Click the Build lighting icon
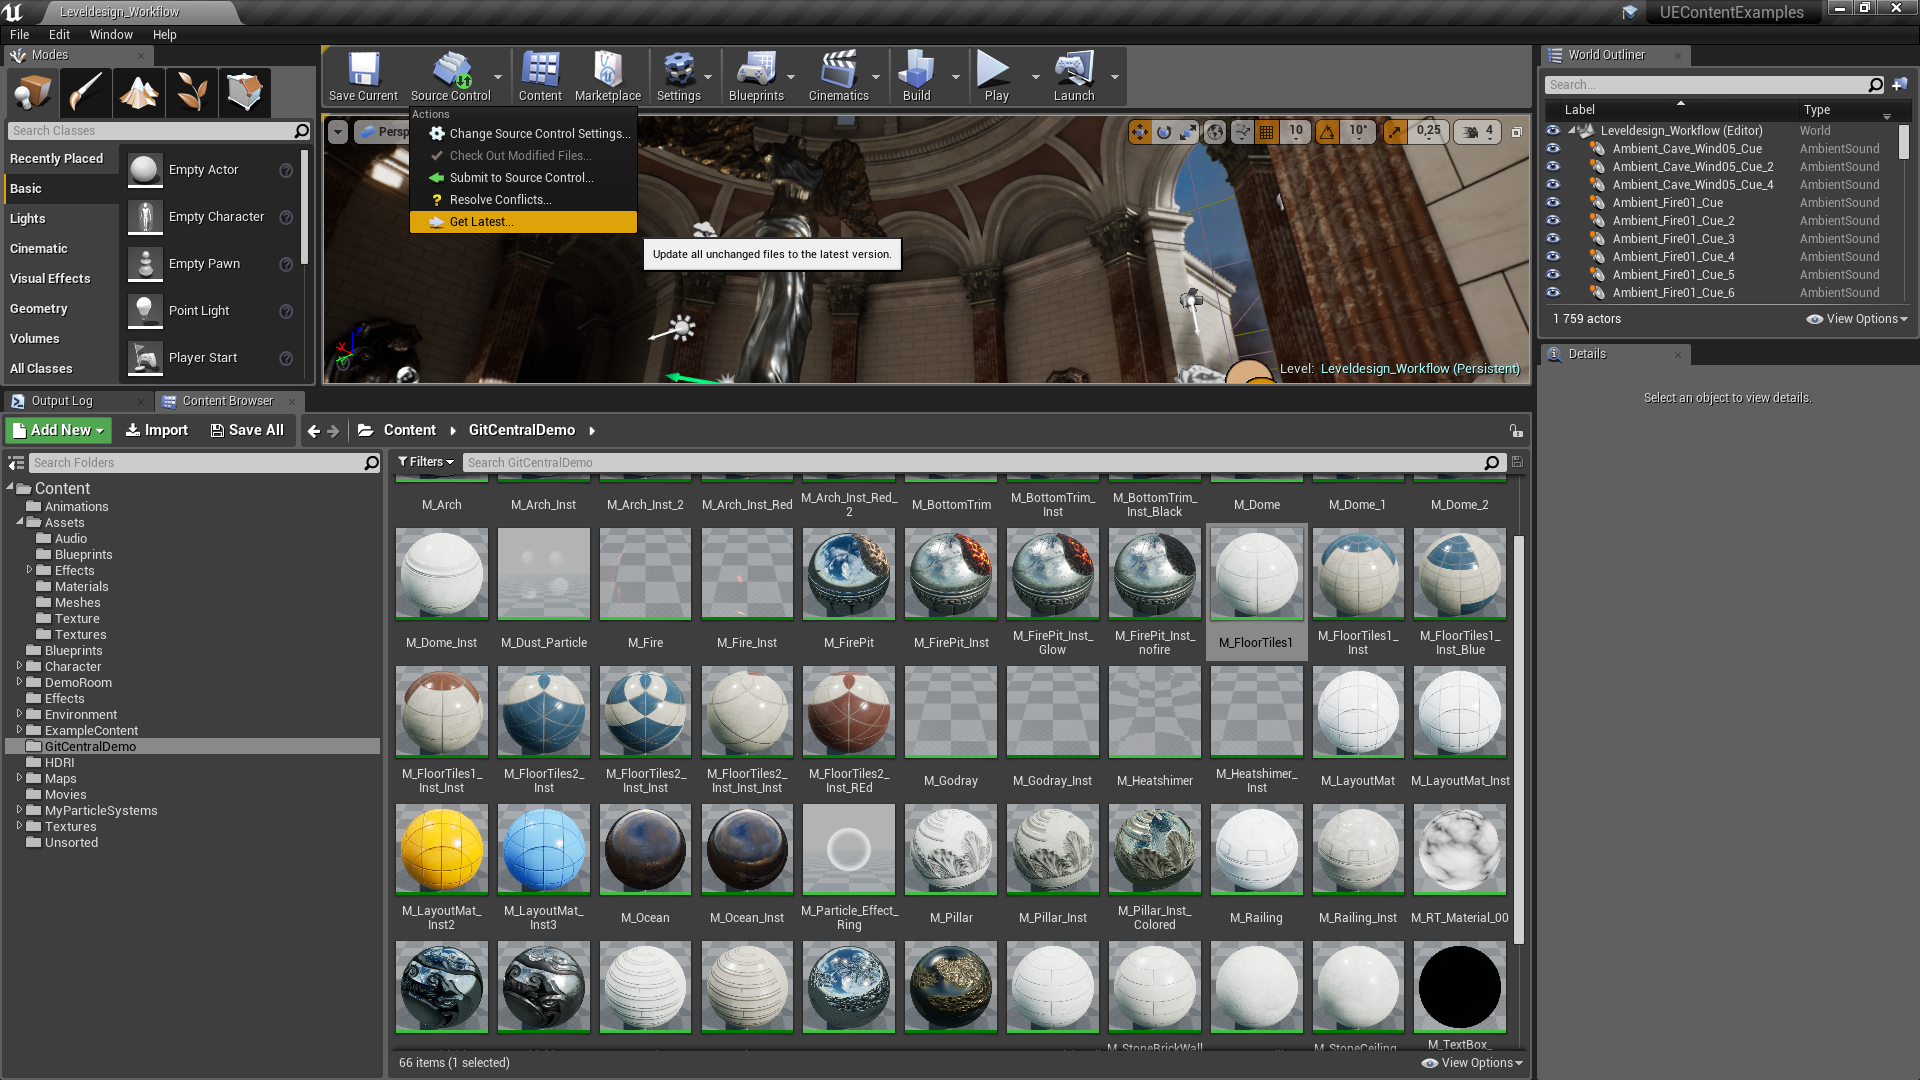Image resolution: width=1920 pixels, height=1080 pixels. coord(916,76)
